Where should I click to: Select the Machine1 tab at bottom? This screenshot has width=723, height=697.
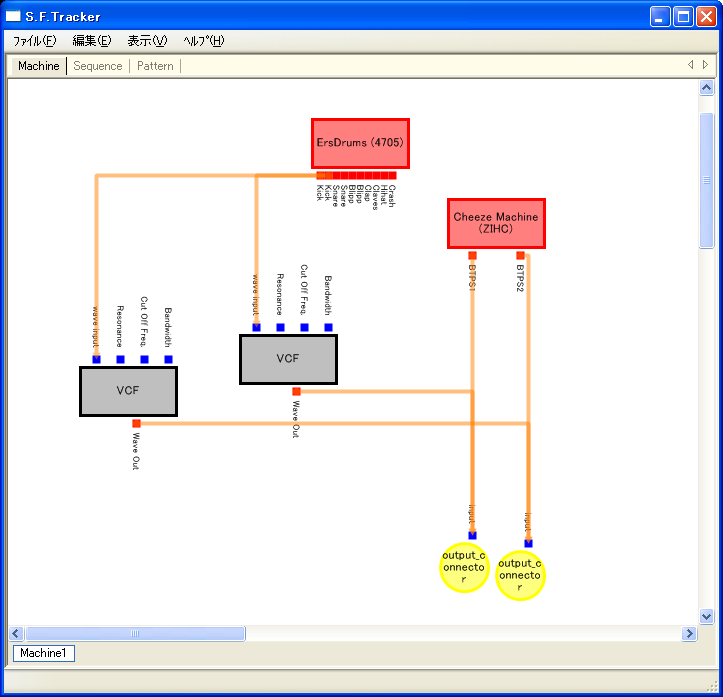[x=43, y=653]
